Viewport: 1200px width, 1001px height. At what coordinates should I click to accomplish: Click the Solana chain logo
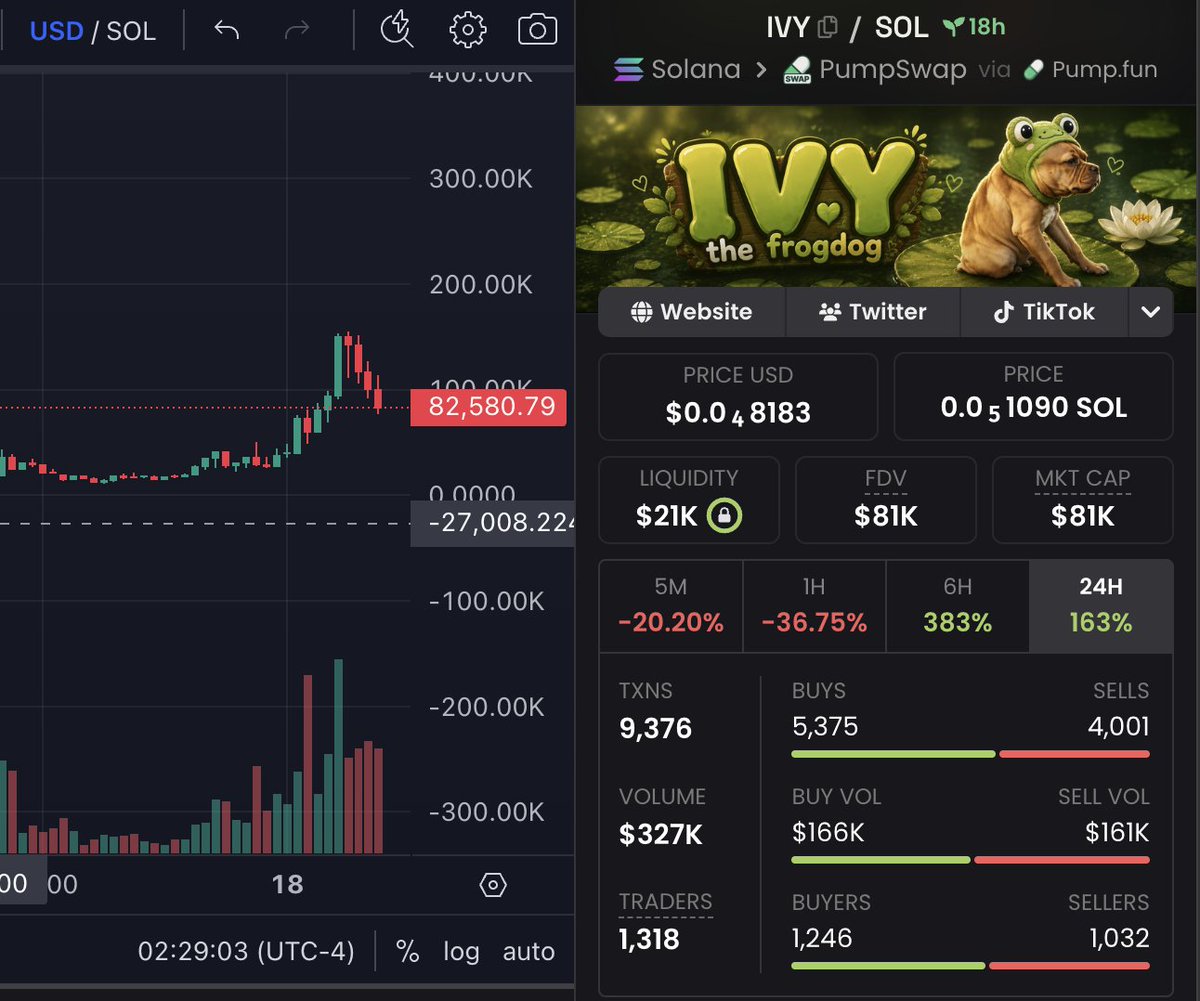tap(628, 70)
